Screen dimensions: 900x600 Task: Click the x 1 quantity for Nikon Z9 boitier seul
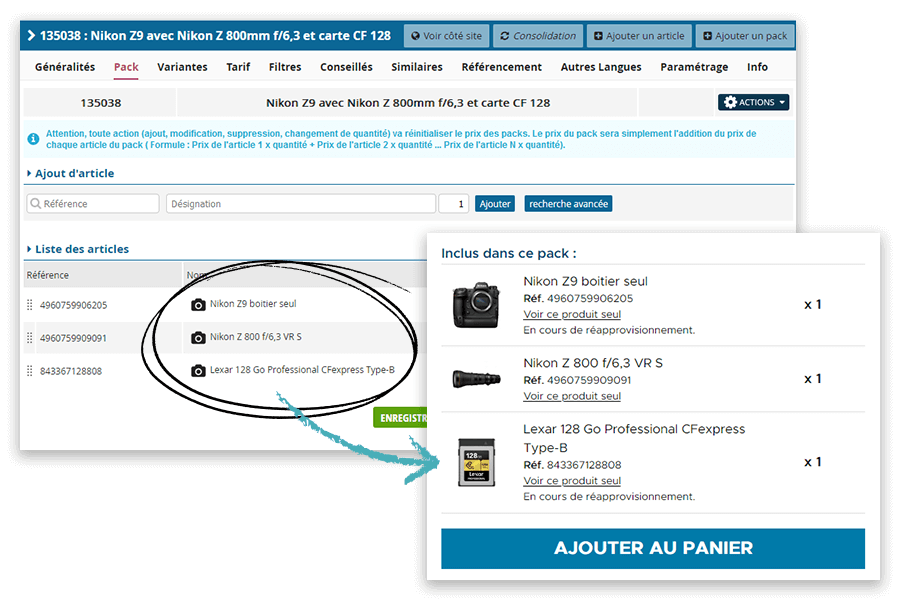point(813,304)
